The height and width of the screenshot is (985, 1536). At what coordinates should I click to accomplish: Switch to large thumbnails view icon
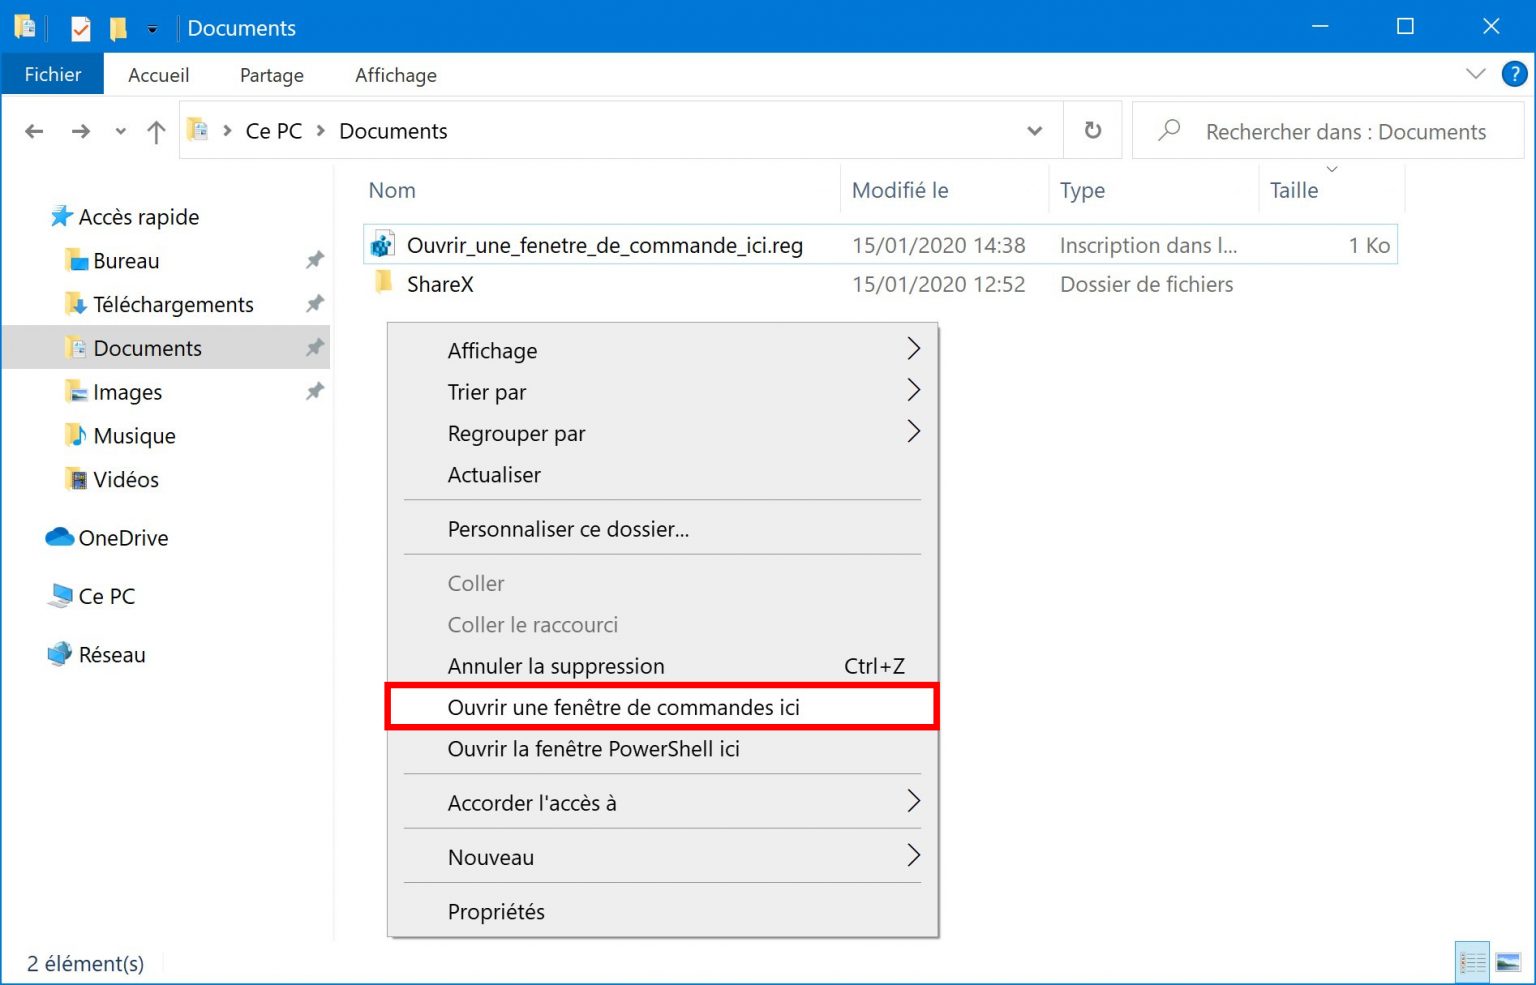click(x=1508, y=963)
